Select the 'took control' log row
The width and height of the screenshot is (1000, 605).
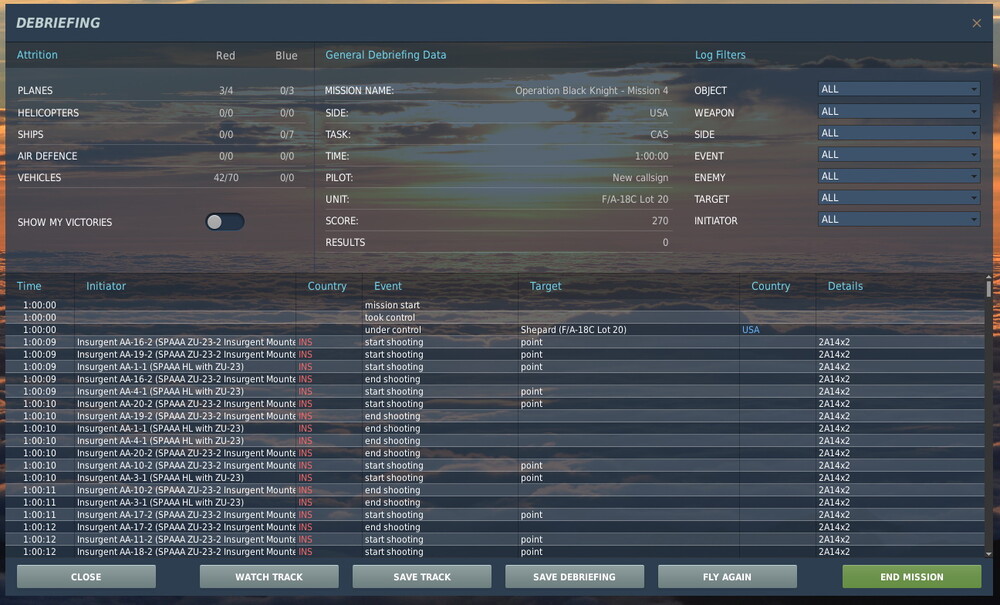pyautogui.click(x=494, y=317)
